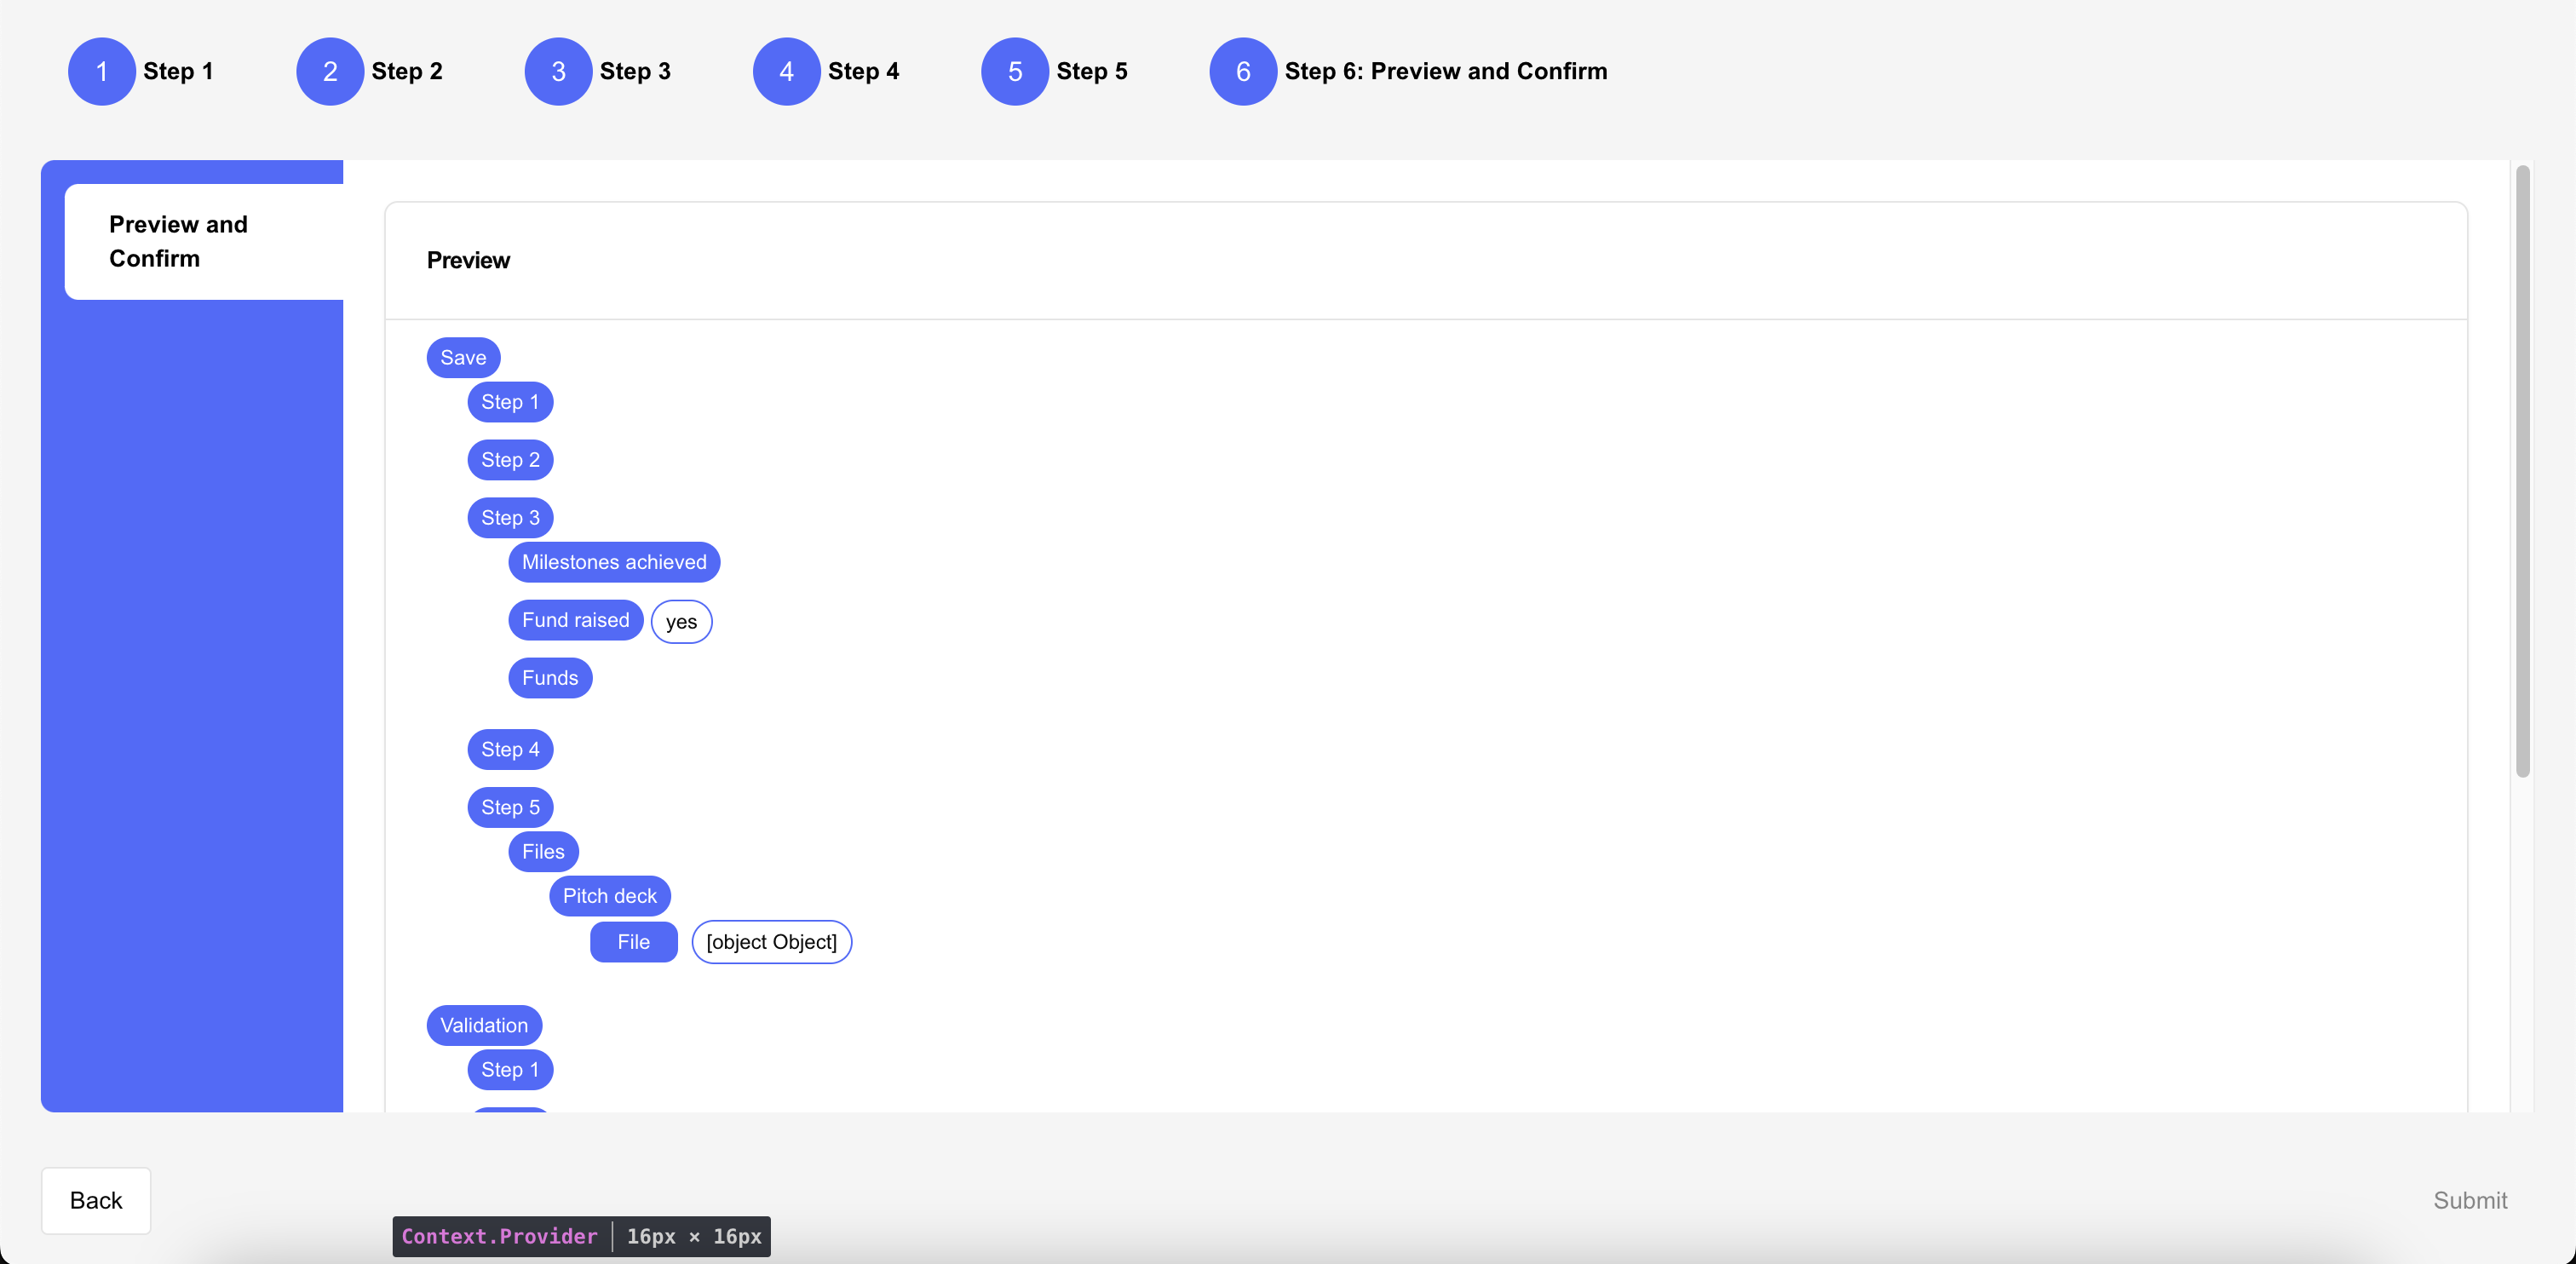Collapse the Save tree node
This screenshot has height=1264, width=2576.
coord(463,357)
